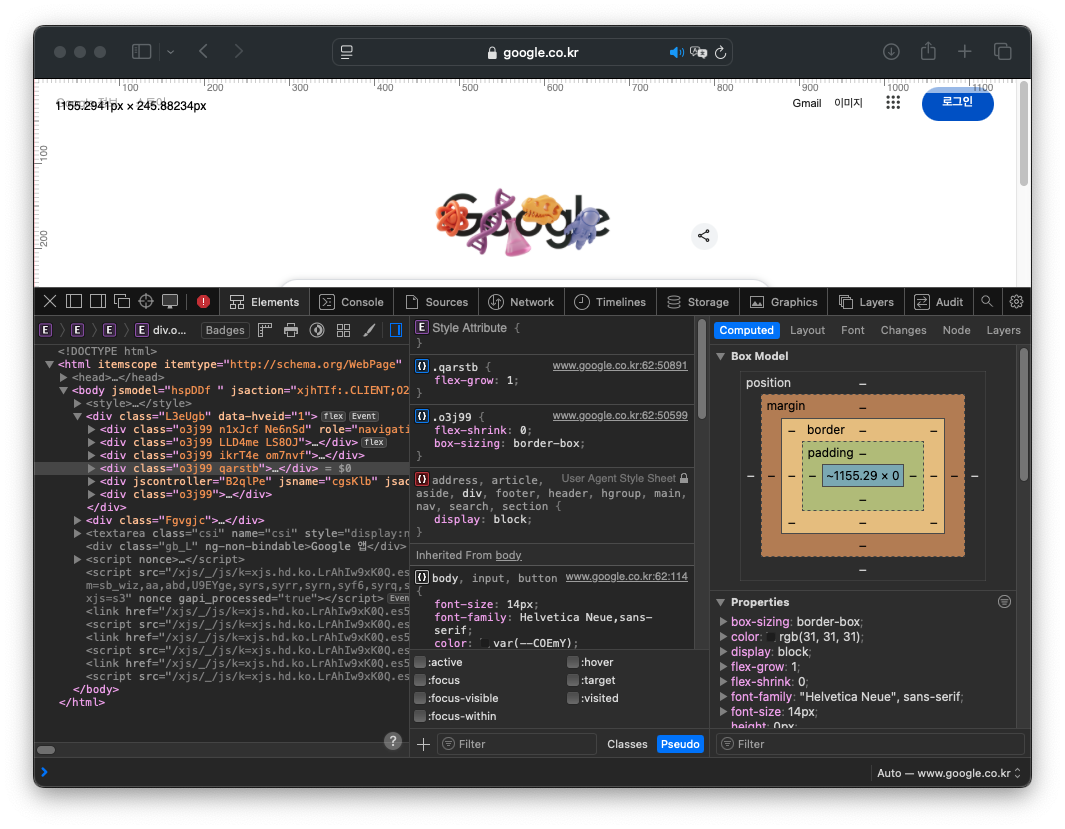Start element selection with crosshair icon
Image resolution: width=1065 pixels, height=829 pixels.
pyautogui.click(x=146, y=301)
